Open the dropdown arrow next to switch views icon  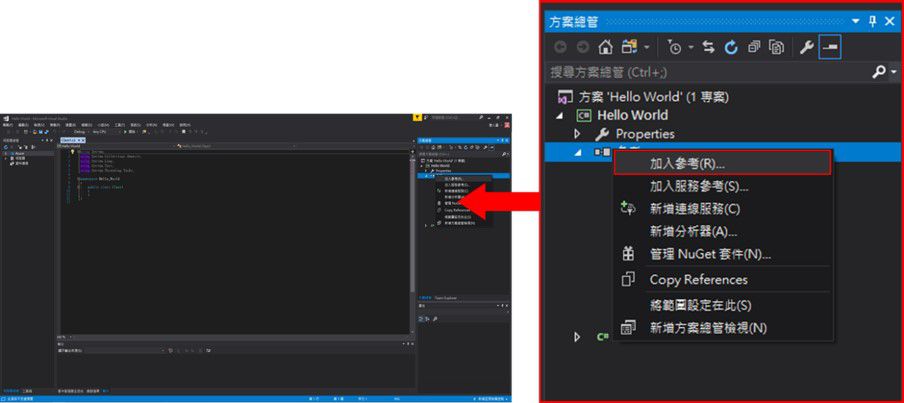(647, 48)
